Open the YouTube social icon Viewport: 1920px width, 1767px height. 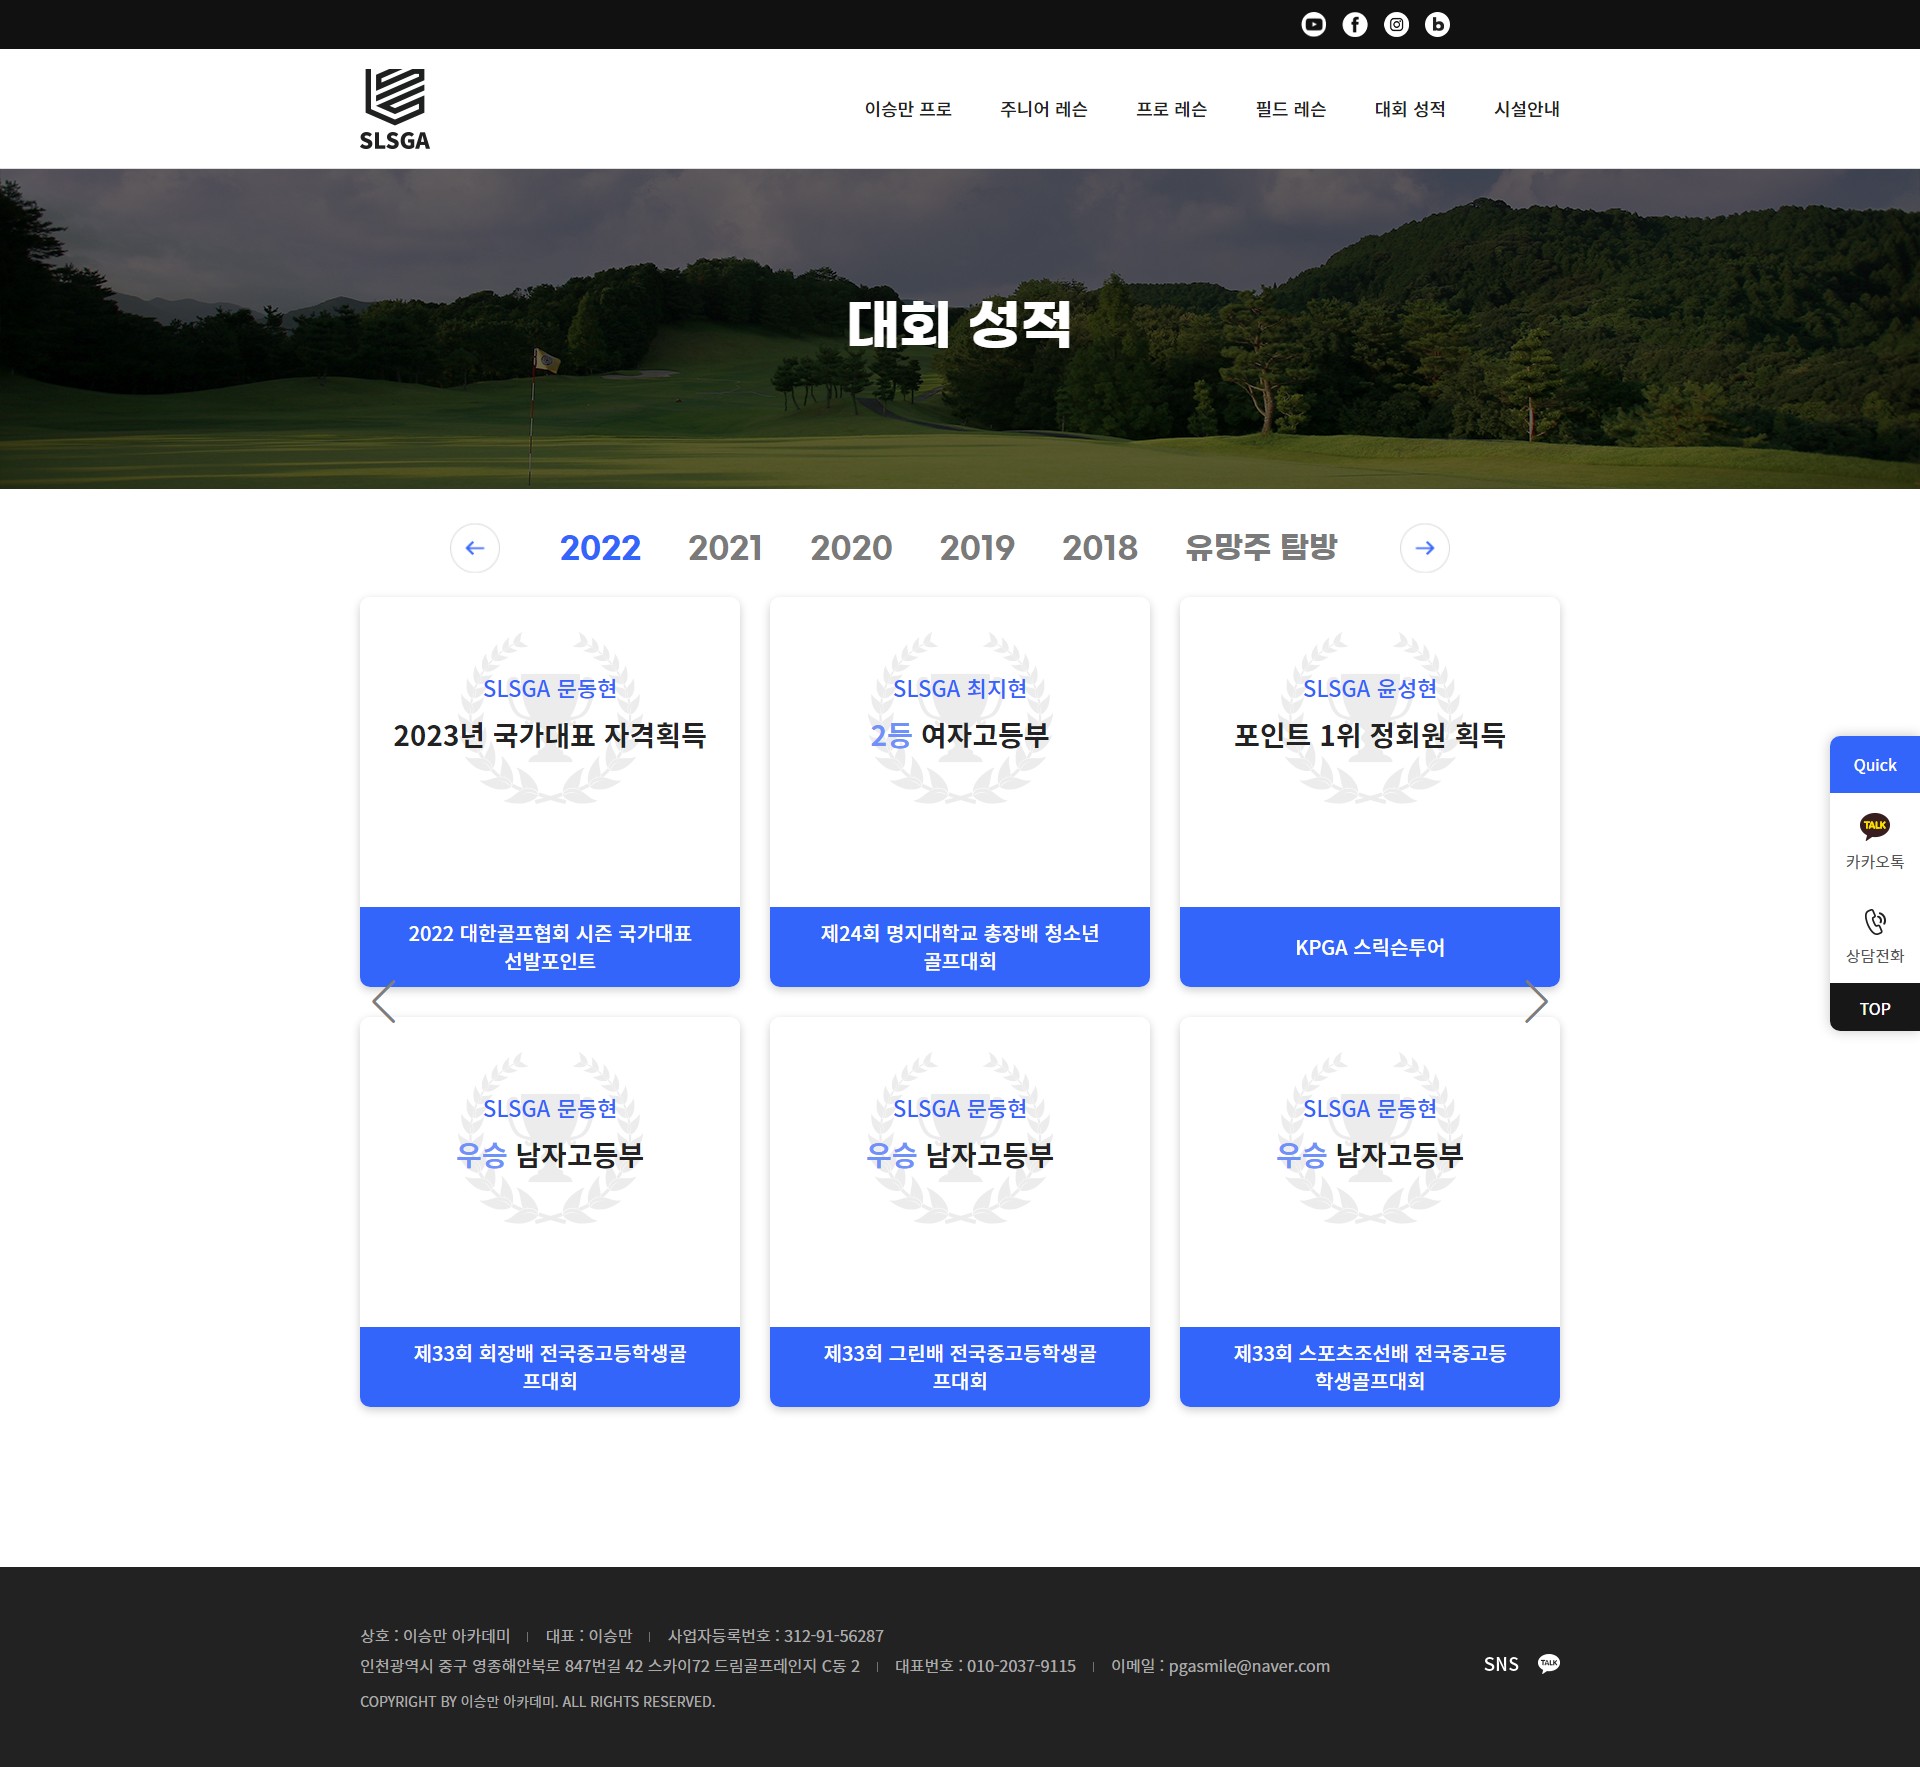pyautogui.click(x=1313, y=24)
